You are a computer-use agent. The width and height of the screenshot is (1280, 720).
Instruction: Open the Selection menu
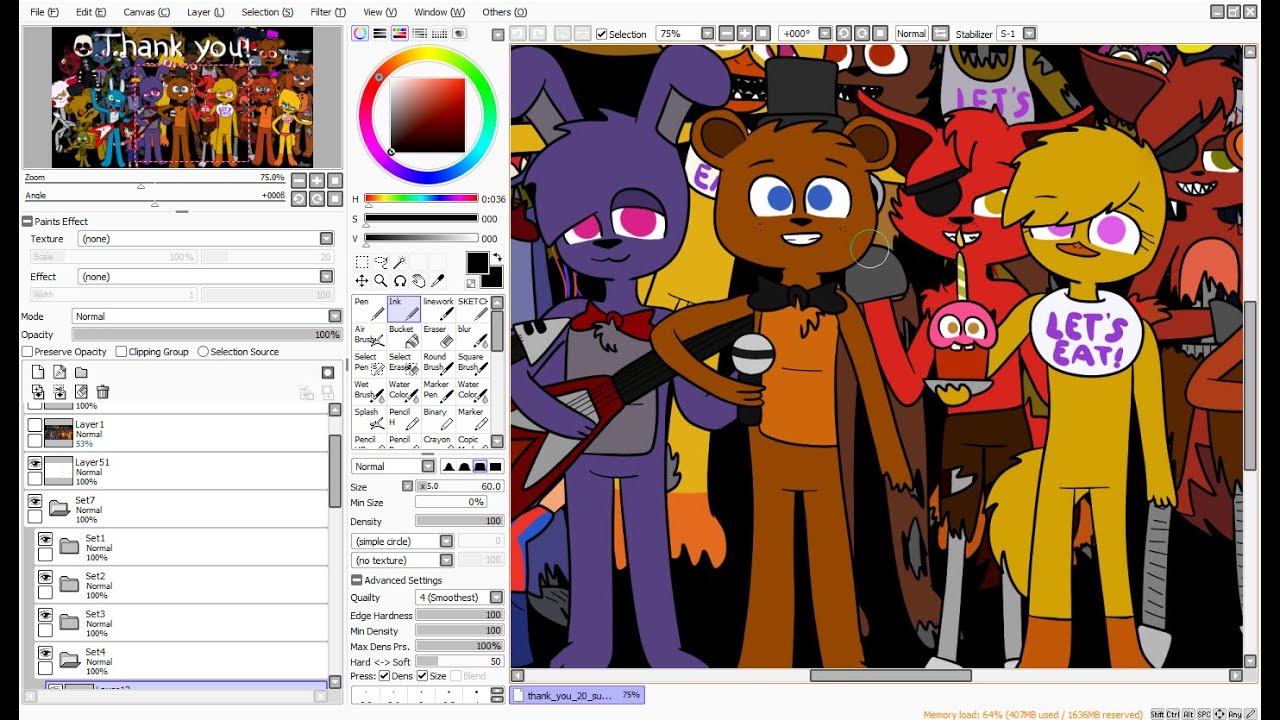pyautogui.click(x=267, y=12)
